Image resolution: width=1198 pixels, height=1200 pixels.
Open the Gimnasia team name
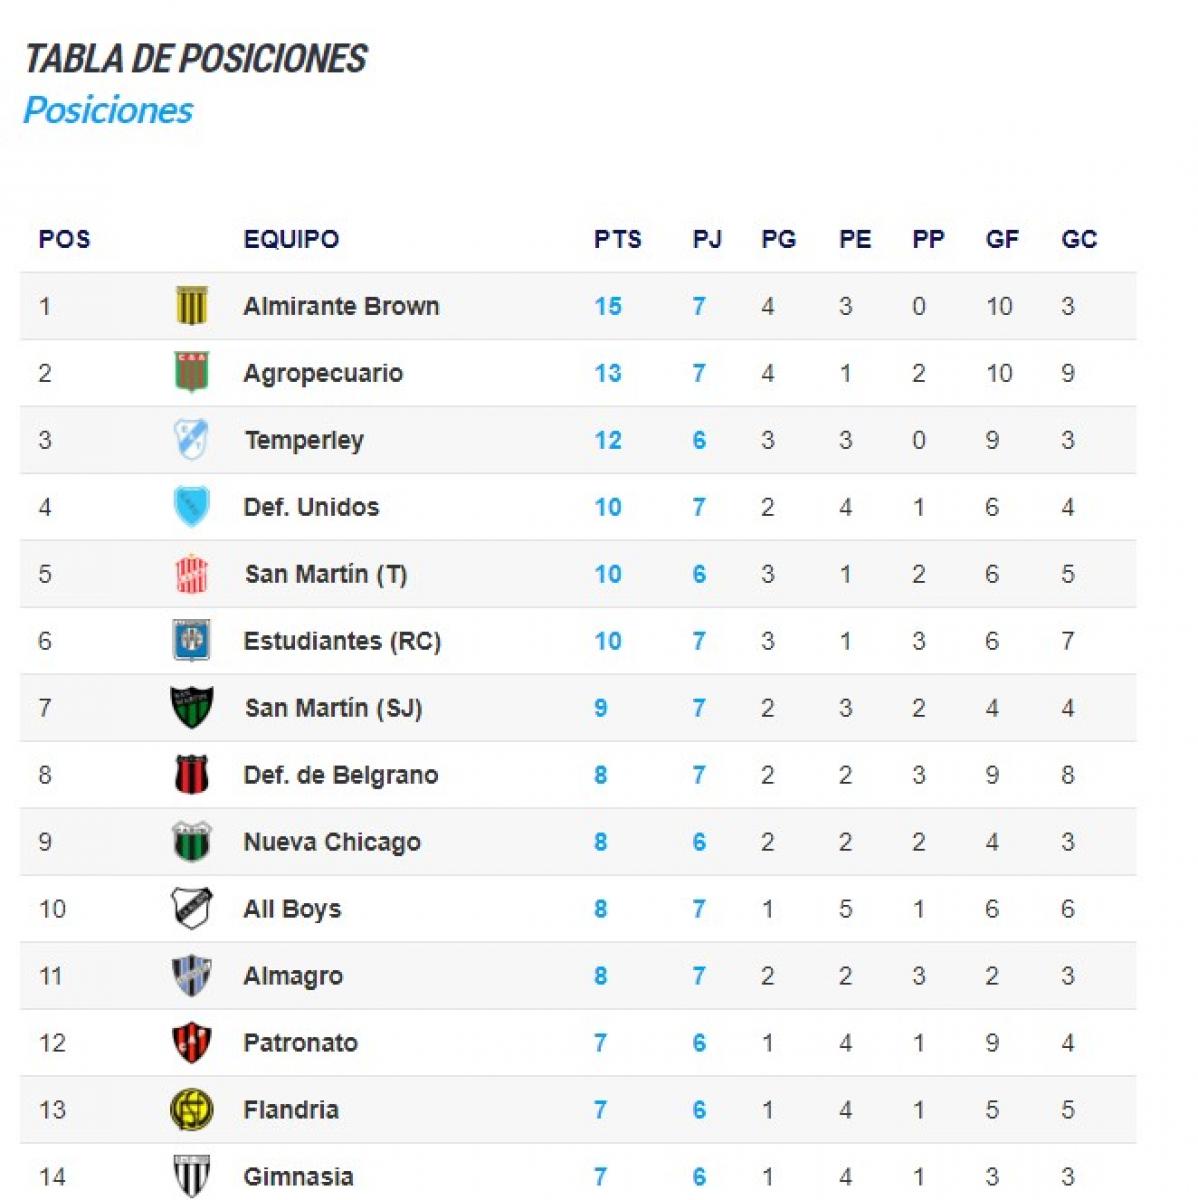298,1177
